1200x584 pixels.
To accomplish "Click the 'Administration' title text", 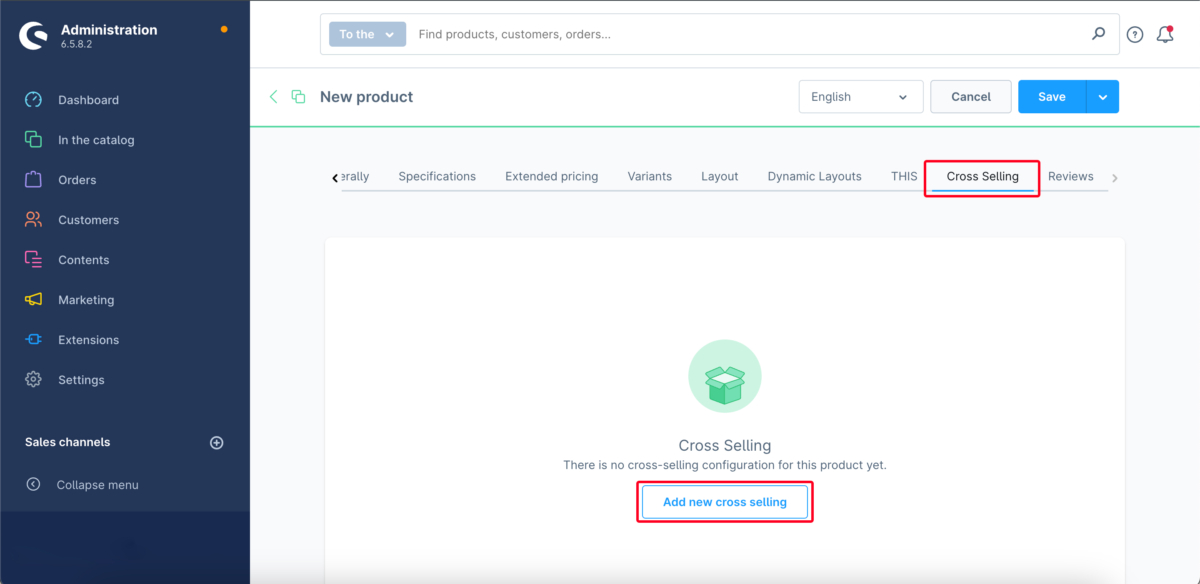I will (x=109, y=30).
